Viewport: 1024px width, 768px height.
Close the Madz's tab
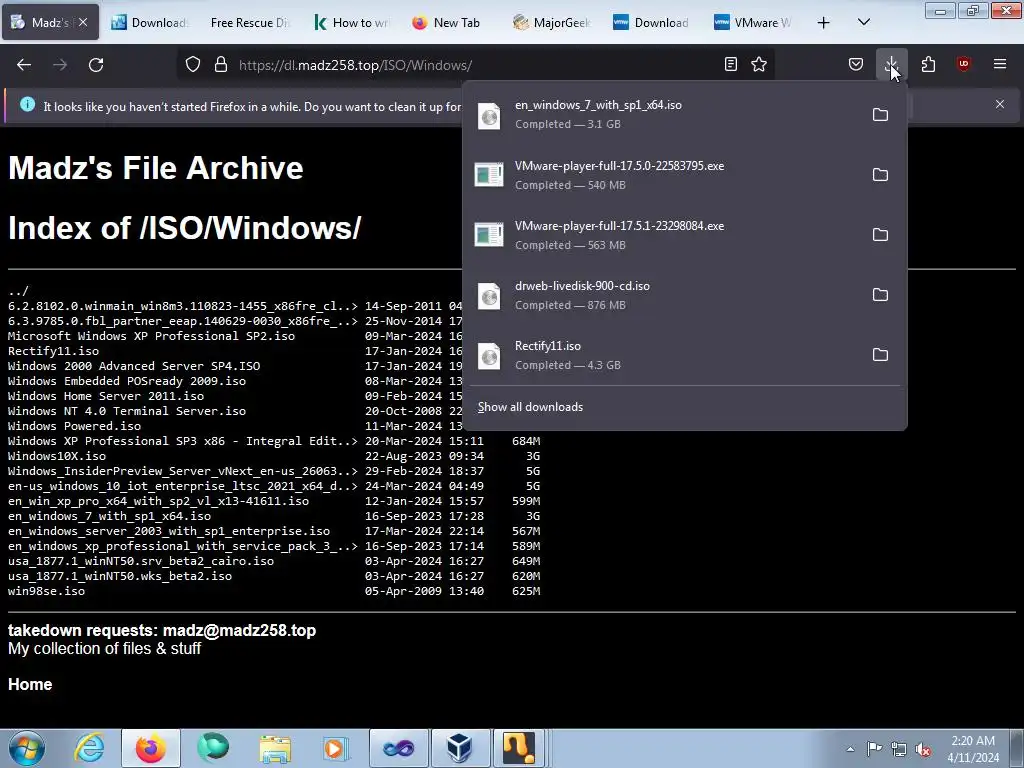pyautogui.click(x=83, y=22)
